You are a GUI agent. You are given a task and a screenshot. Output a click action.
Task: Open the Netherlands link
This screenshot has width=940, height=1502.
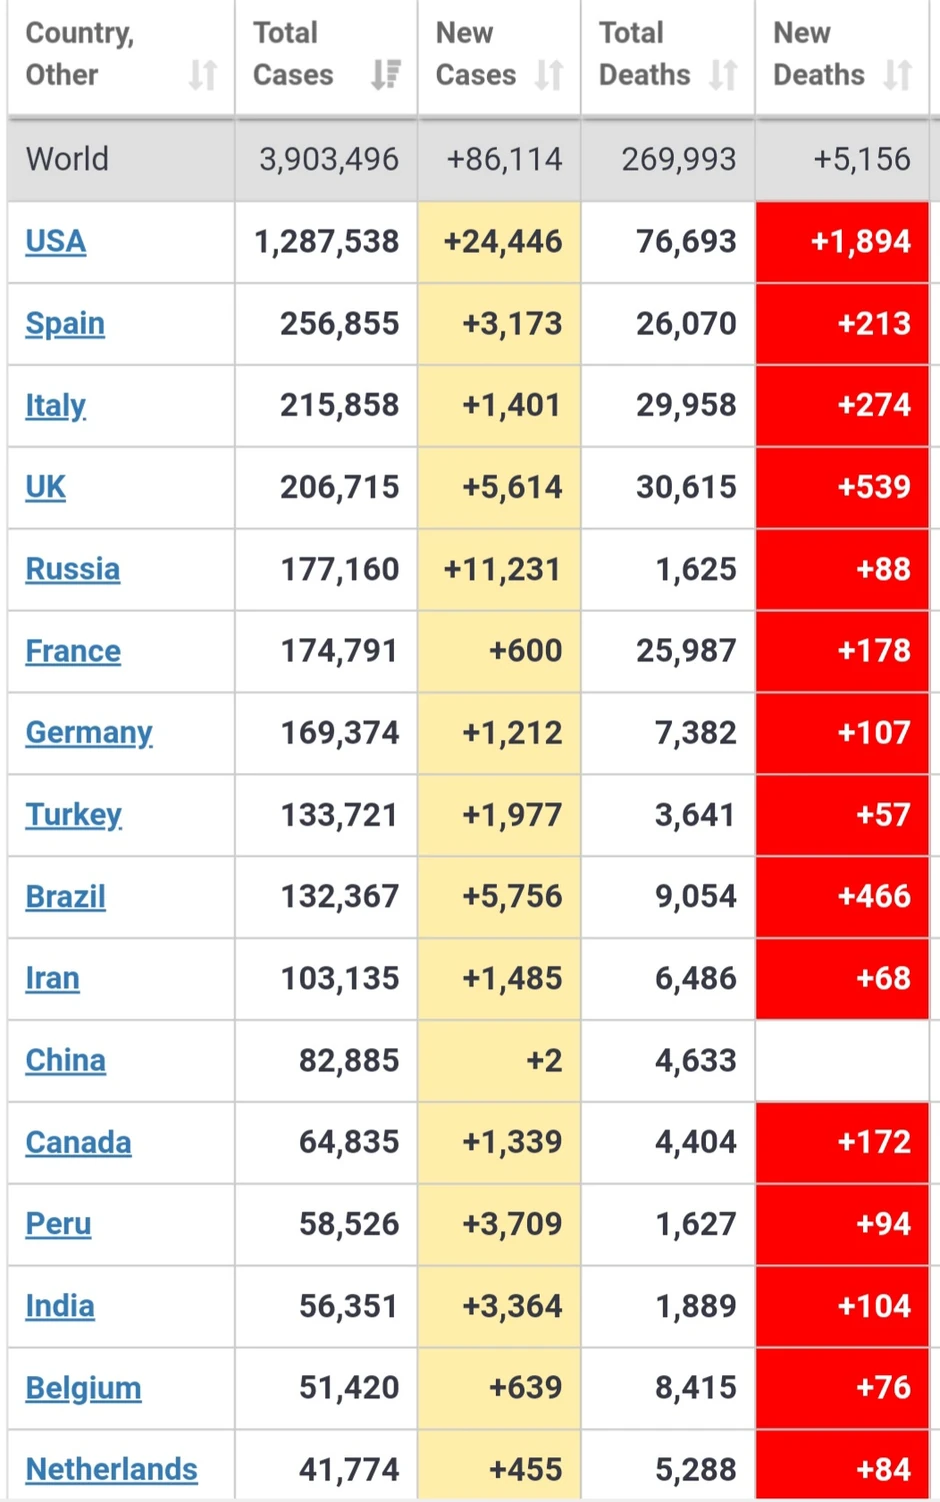tap(112, 1470)
